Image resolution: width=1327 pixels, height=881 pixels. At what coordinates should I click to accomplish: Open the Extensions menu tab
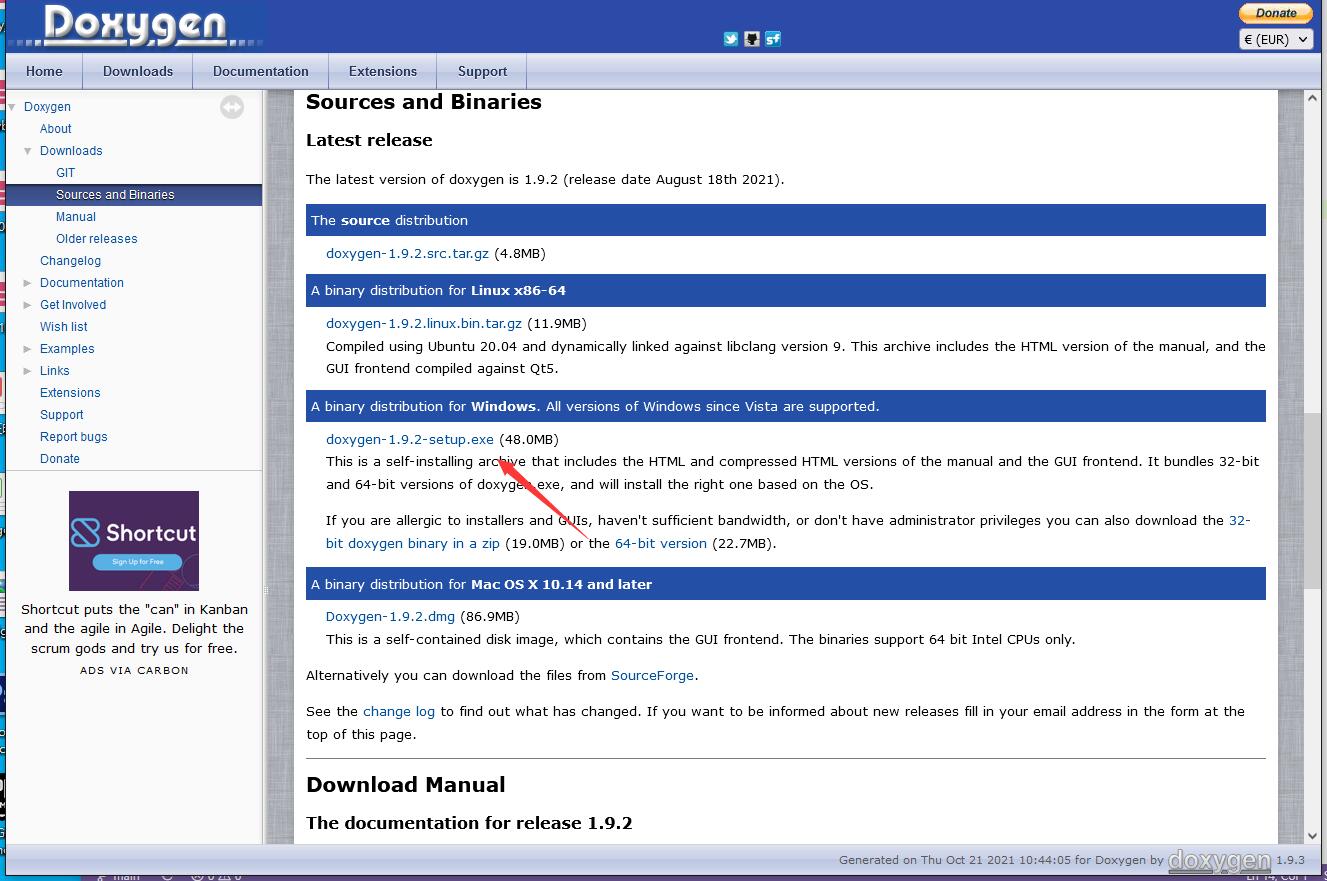pyautogui.click(x=383, y=71)
